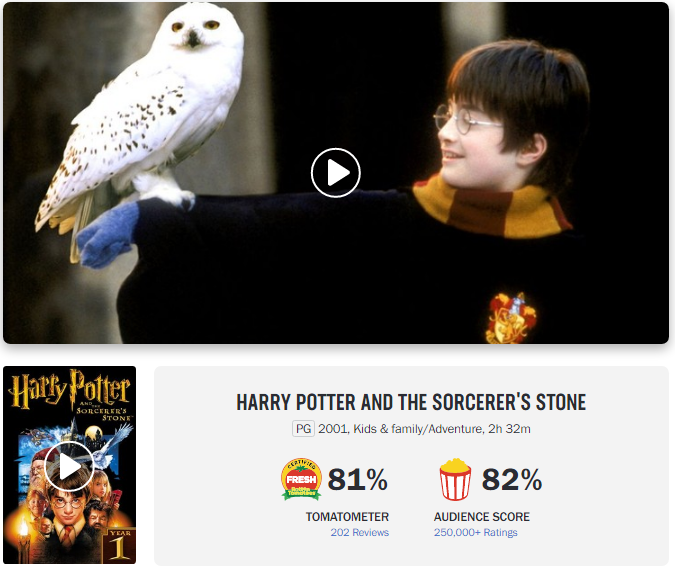Click the Certified Fresh tomato badge icon

click(301, 479)
